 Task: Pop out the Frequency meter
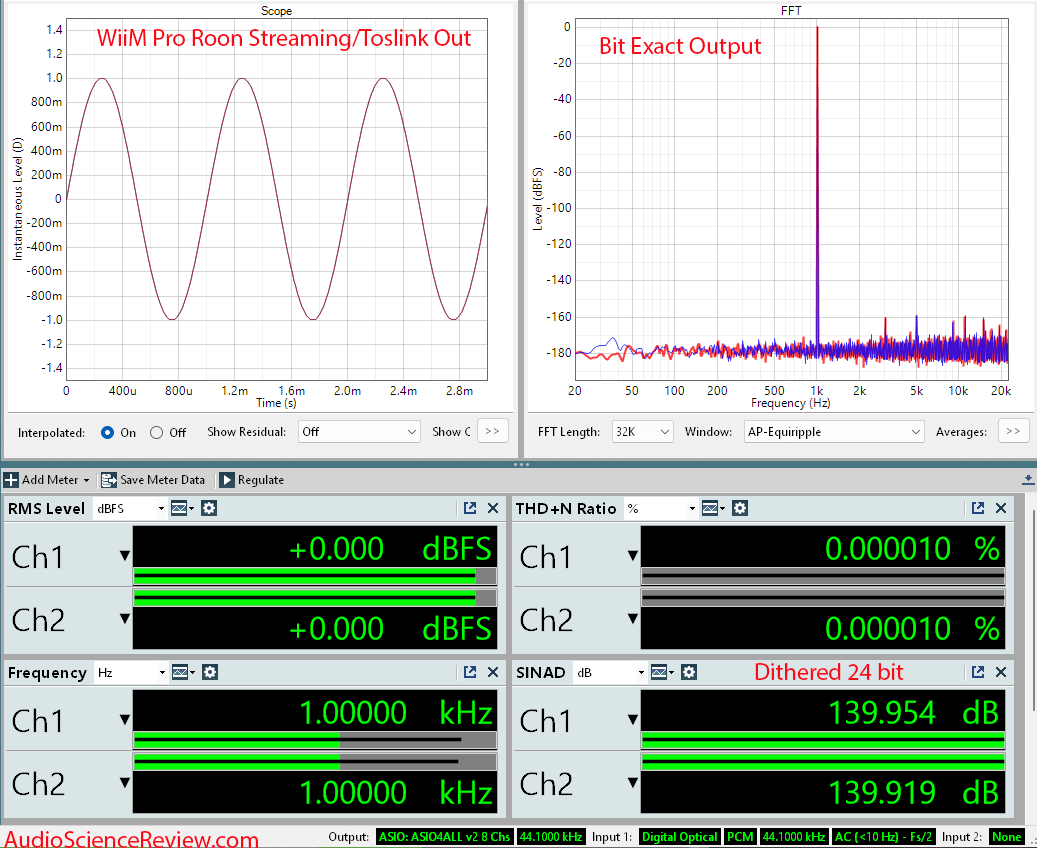tap(470, 672)
